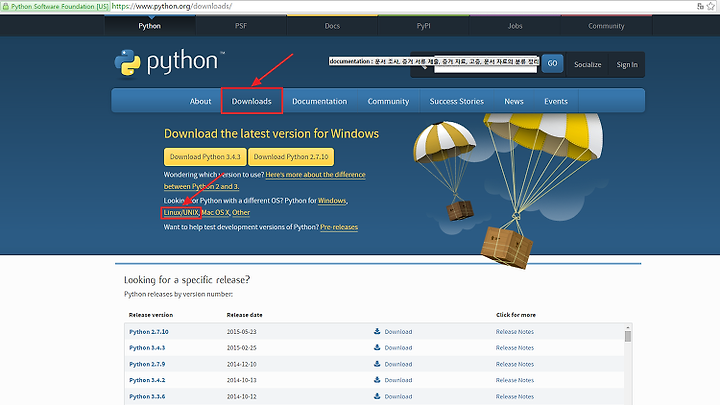Click download icon for Python 3.4.3
The width and height of the screenshot is (720, 405).
point(377,347)
